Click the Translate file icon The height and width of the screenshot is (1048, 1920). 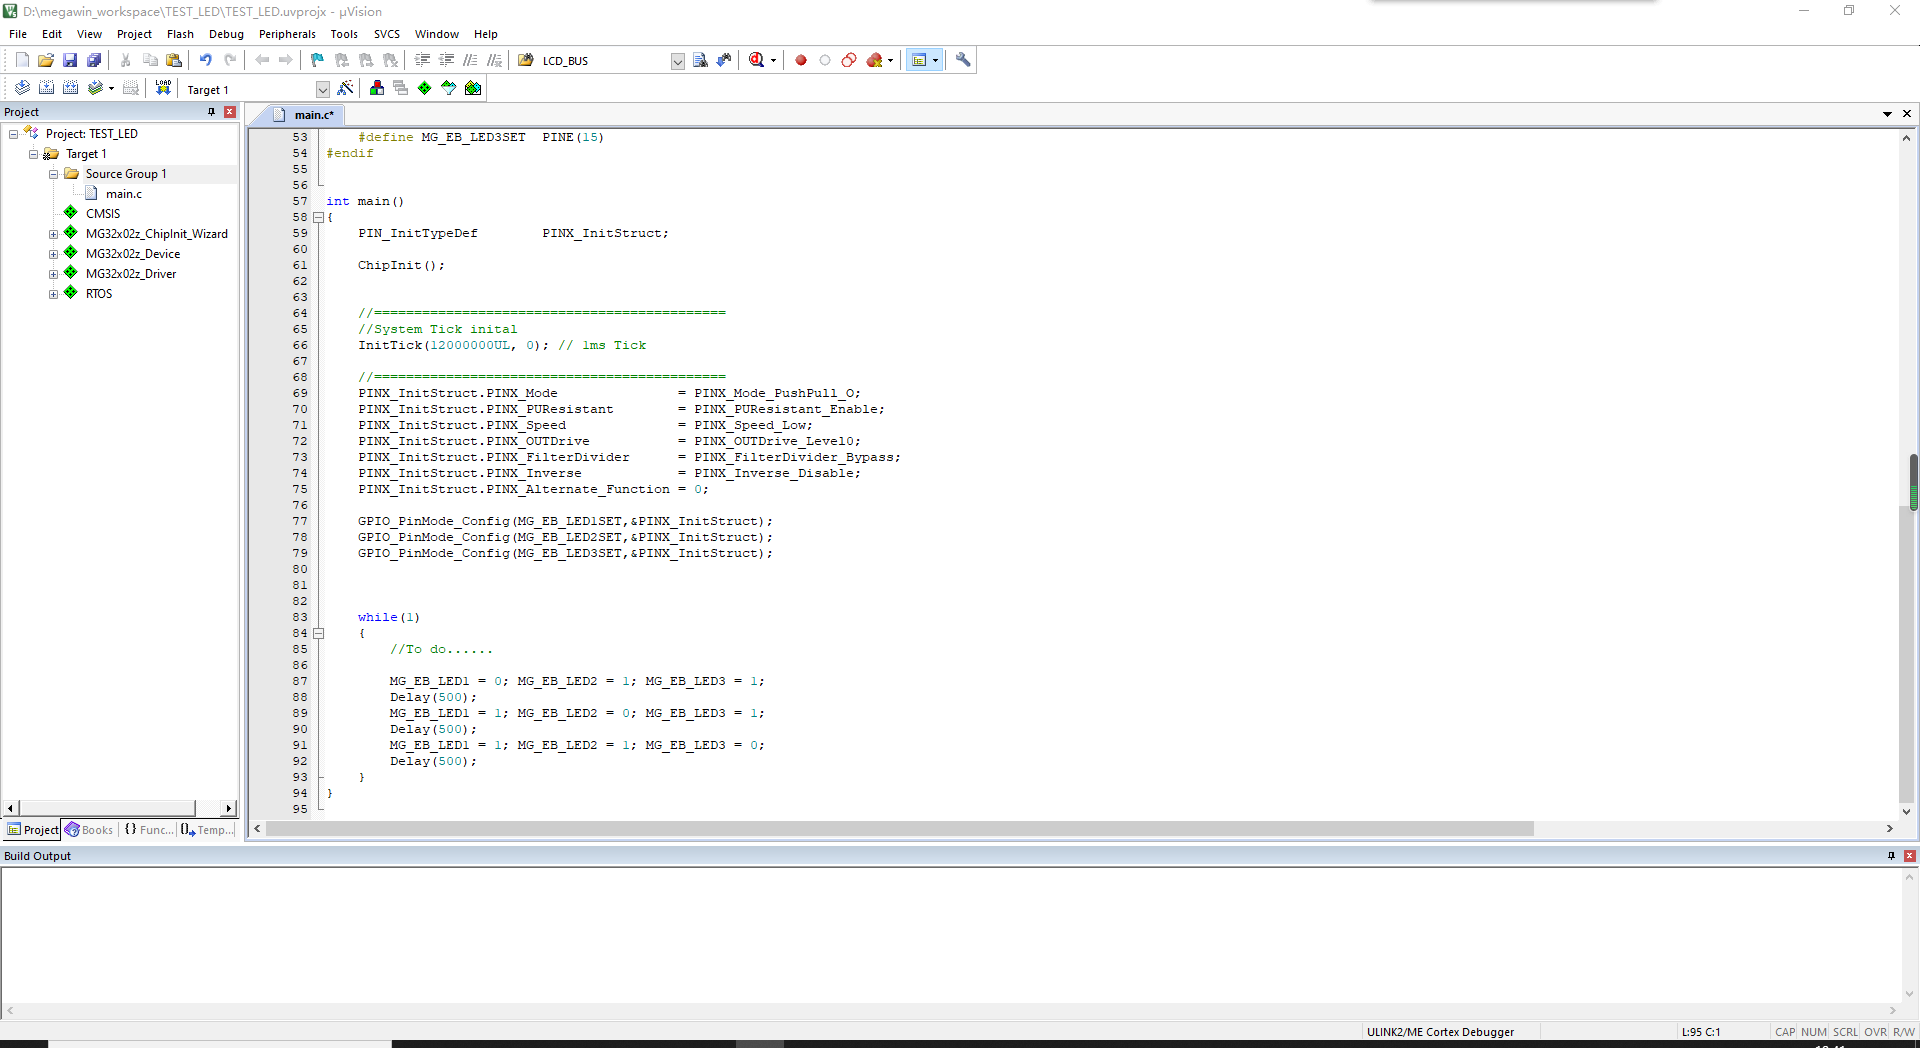pyautogui.click(x=22, y=88)
